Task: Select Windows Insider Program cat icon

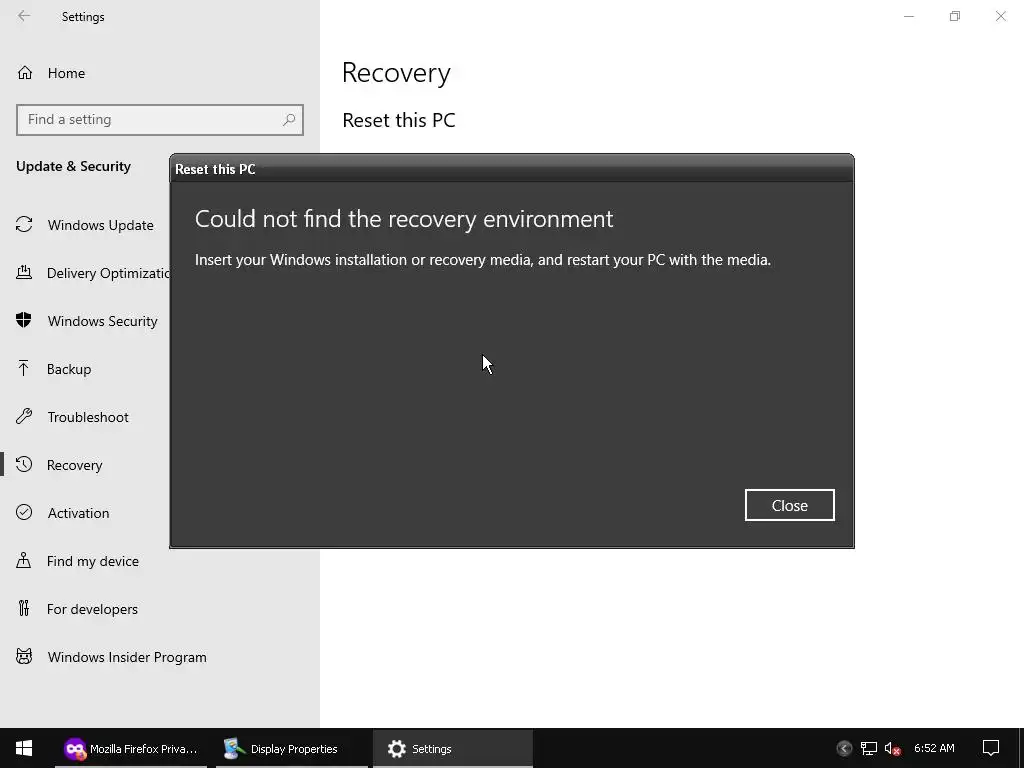Action: click(x=24, y=656)
